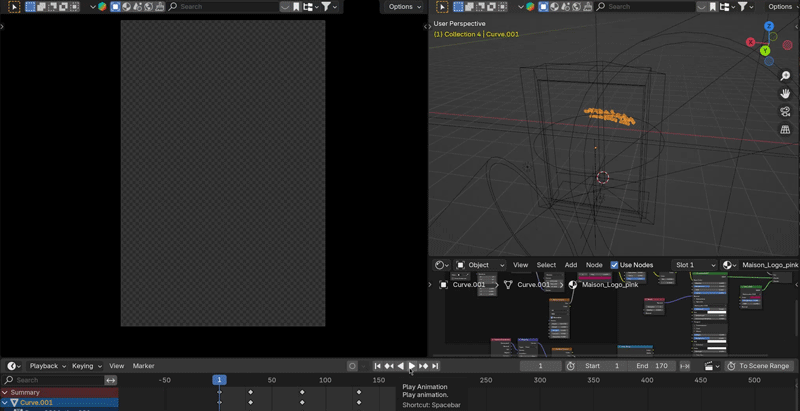This screenshot has width=800, height=411.
Task: Open Options dropdown in left panel
Action: click(405, 7)
